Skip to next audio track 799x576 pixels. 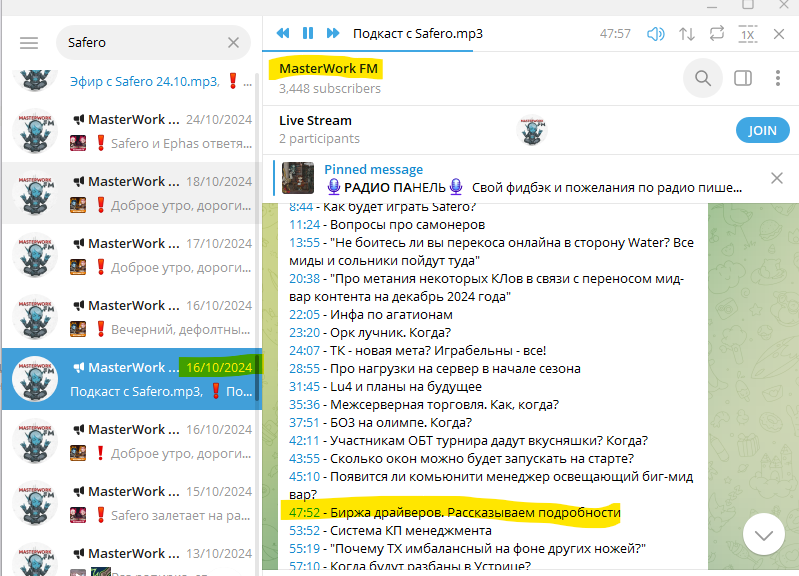[333, 33]
